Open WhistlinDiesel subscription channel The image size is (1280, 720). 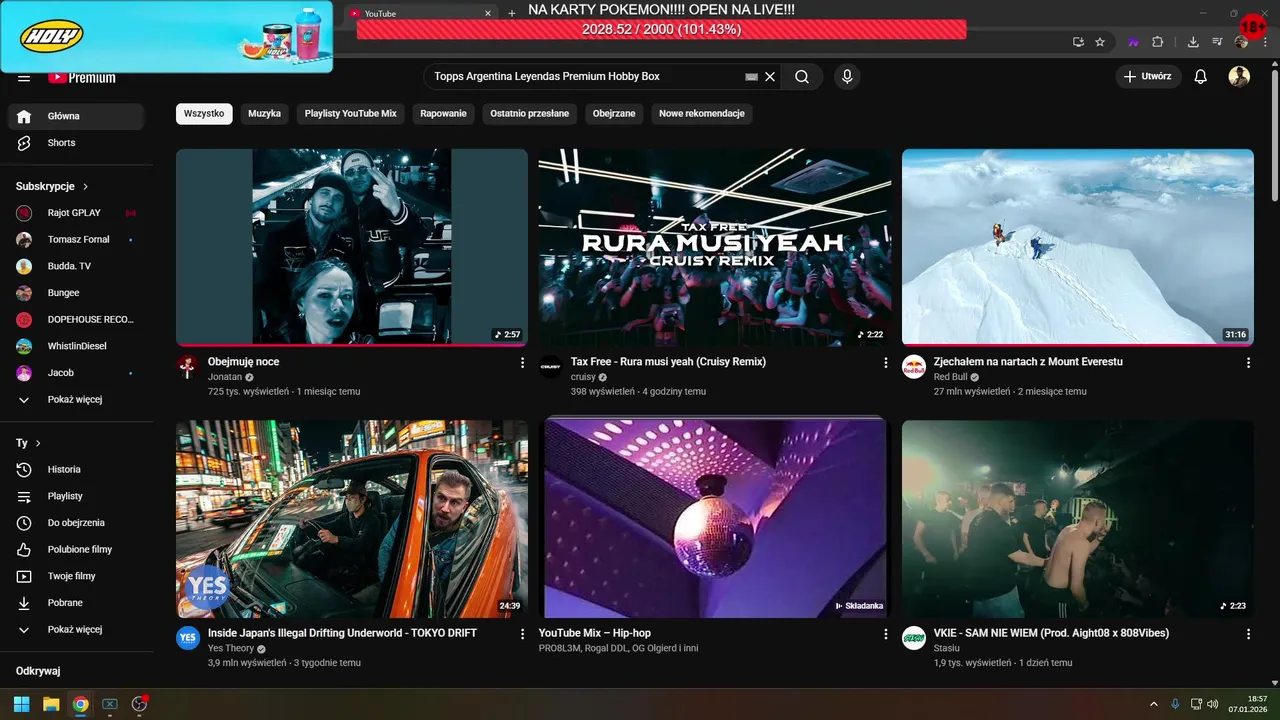[77, 346]
